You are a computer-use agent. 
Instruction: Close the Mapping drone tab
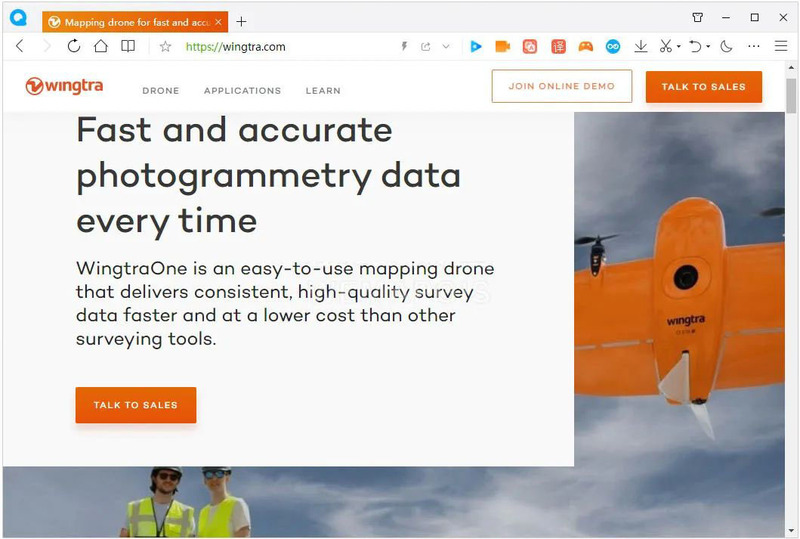pyautogui.click(x=218, y=22)
